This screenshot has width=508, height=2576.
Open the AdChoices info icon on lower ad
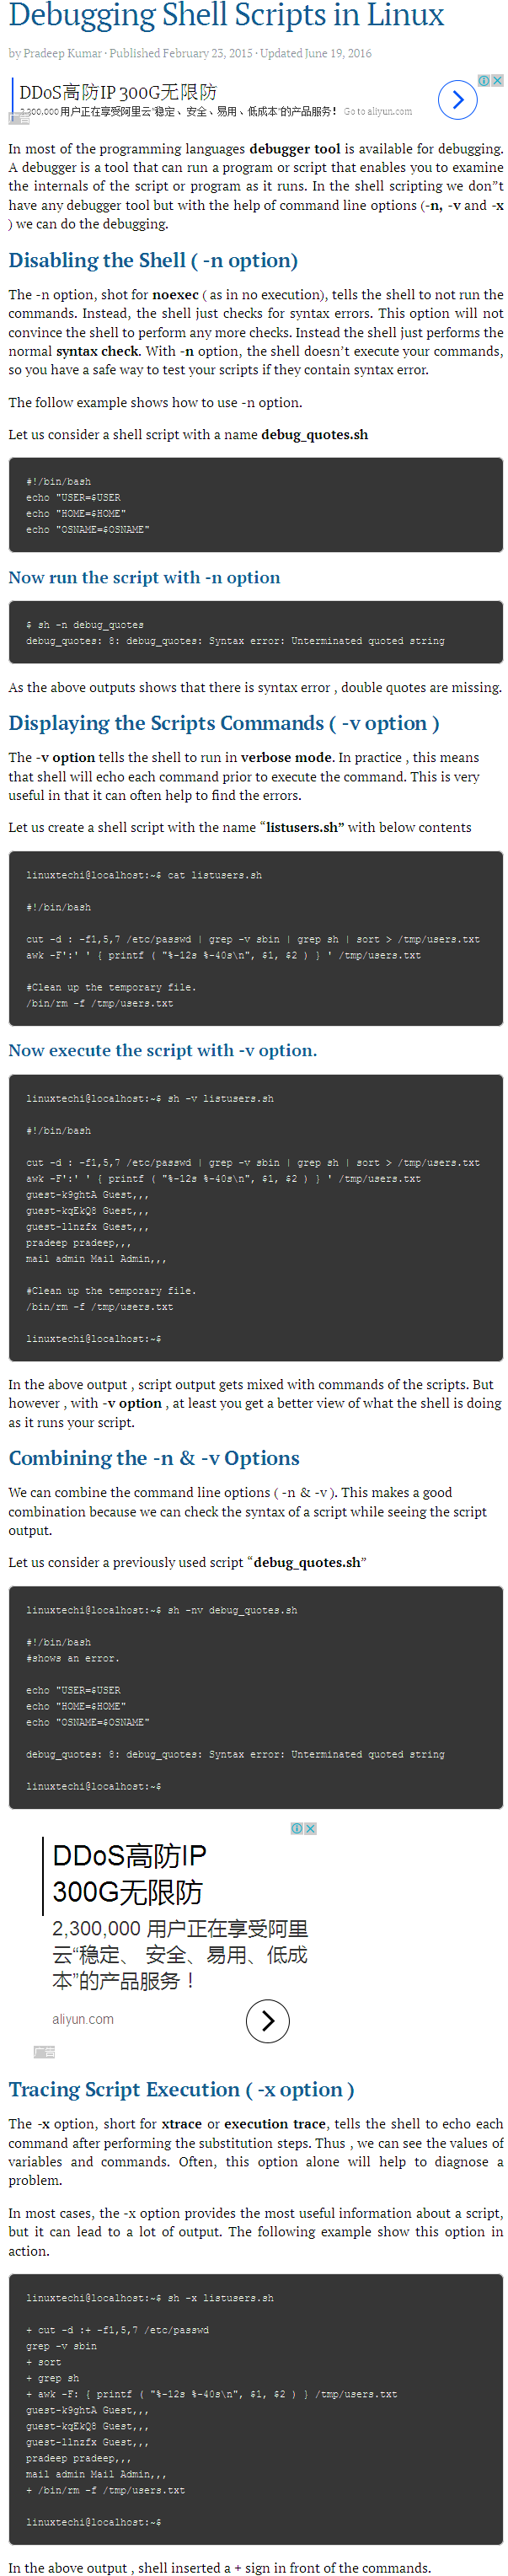point(297,1827)
